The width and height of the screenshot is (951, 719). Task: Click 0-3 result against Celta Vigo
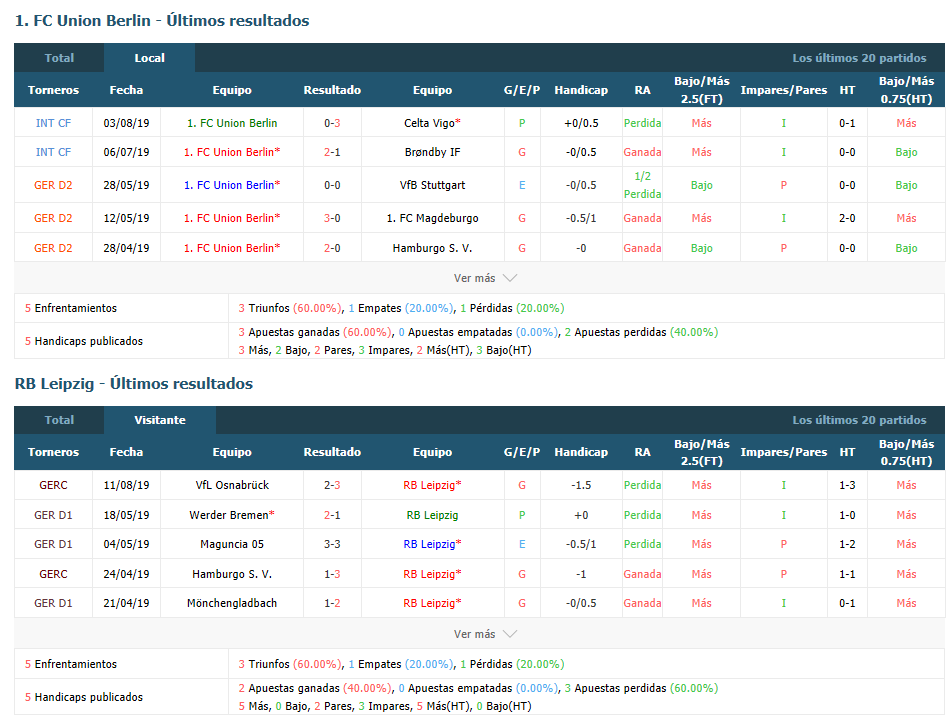[332, 123]
